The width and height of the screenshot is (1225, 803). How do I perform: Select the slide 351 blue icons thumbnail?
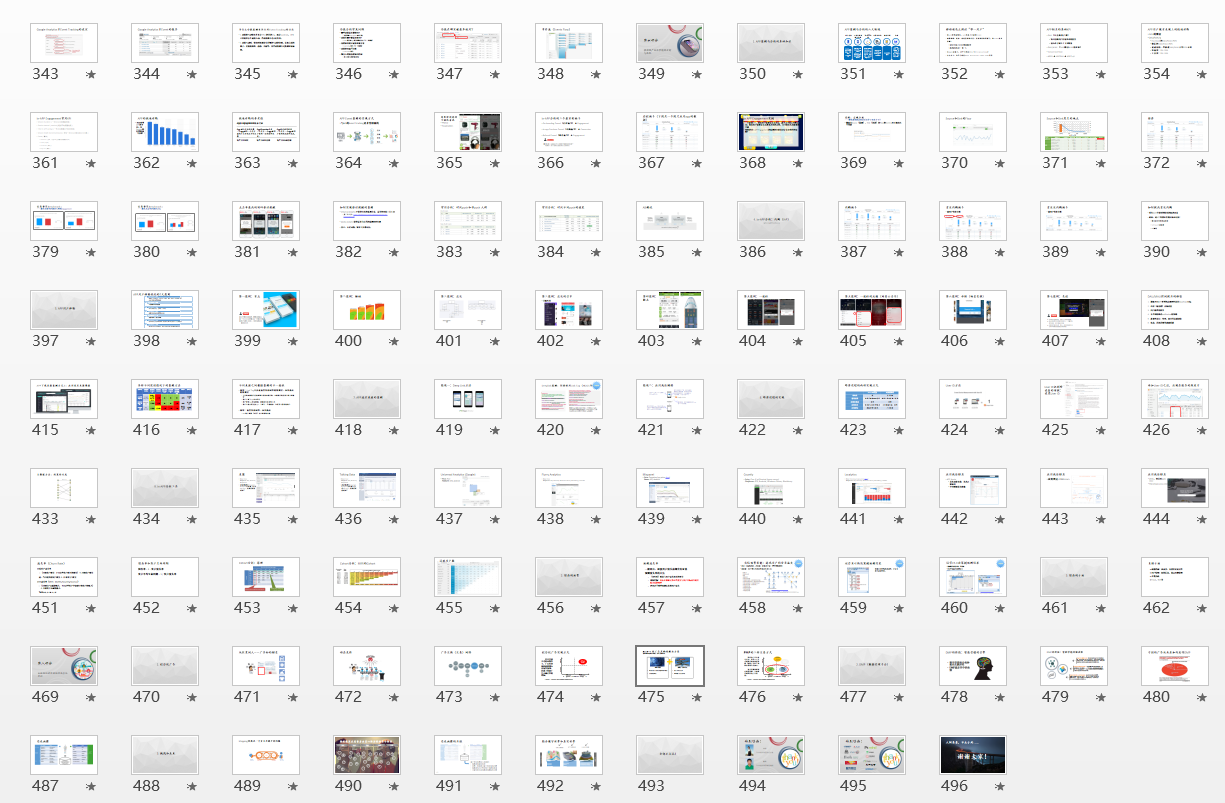point(872,43)
